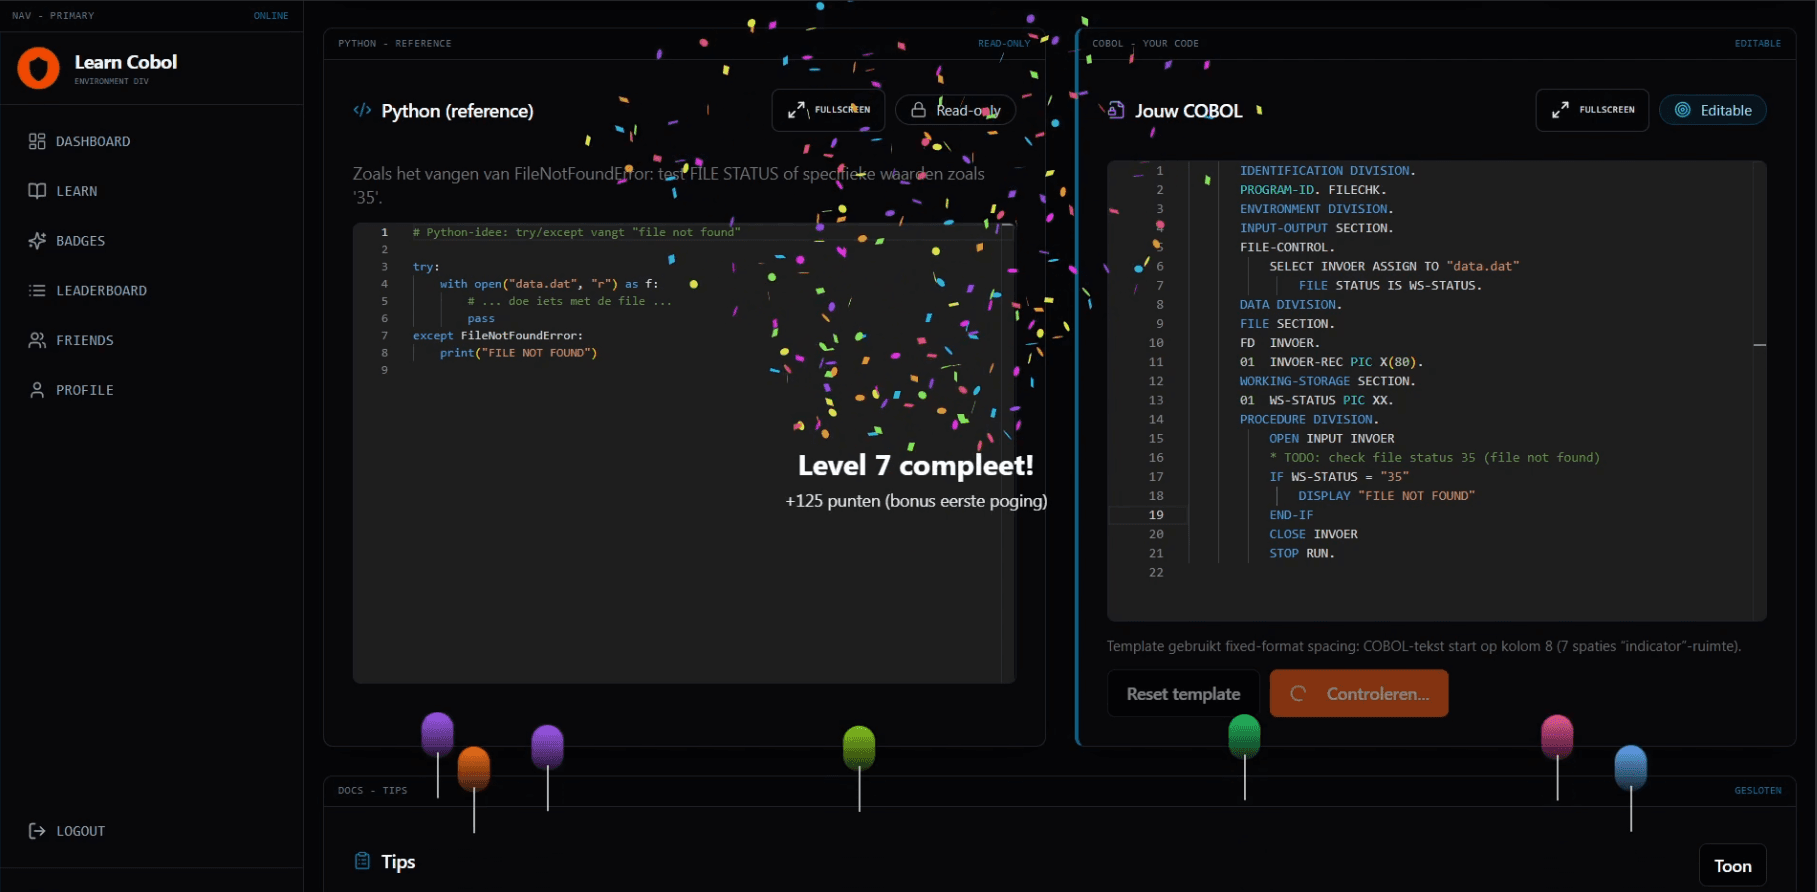Image resolution: width=1817 pixels, height=892 pixels.
Task: Click the Python try: line
Action: point(426,267)
